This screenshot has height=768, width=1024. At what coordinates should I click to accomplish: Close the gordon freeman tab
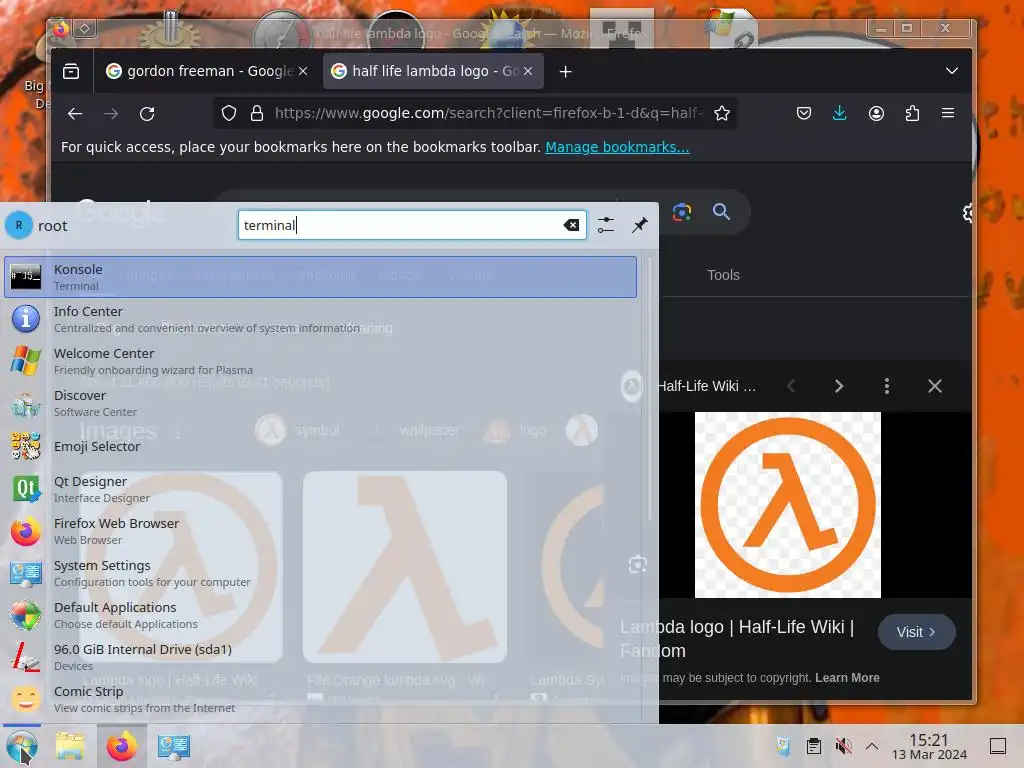coord(303,71)
